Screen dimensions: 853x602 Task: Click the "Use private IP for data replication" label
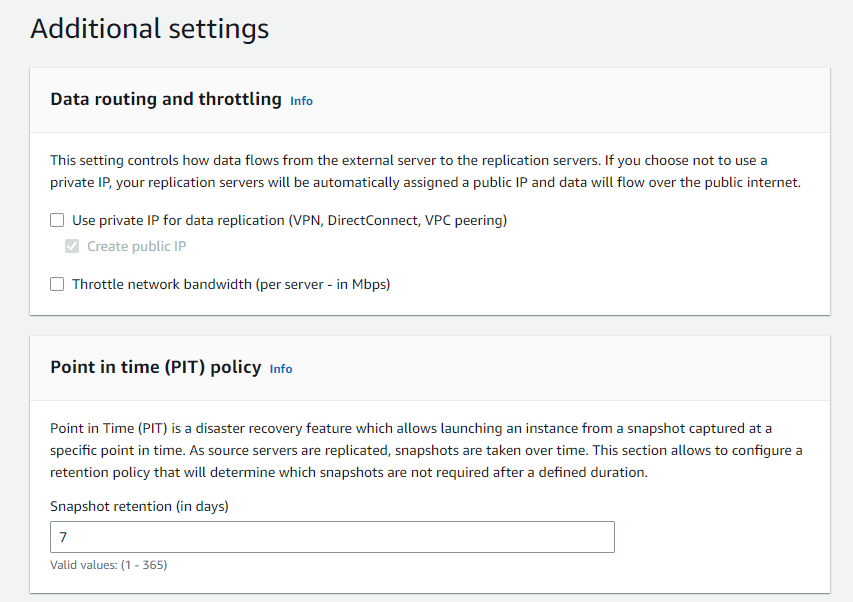point(178,220)
